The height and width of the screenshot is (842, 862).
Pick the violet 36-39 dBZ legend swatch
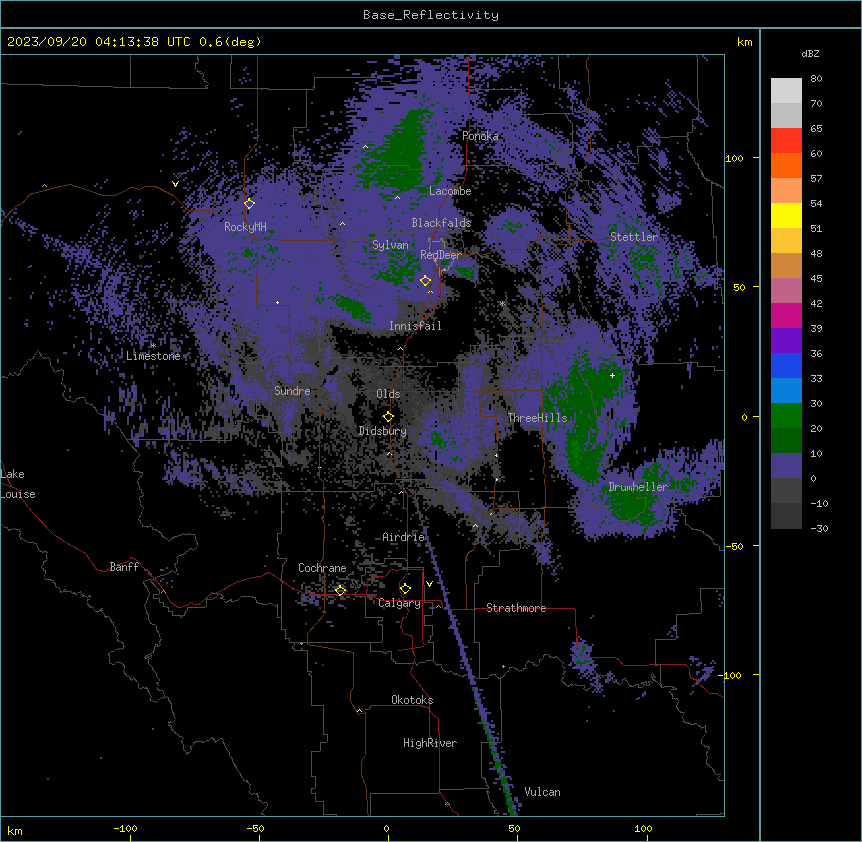[786, 341]
